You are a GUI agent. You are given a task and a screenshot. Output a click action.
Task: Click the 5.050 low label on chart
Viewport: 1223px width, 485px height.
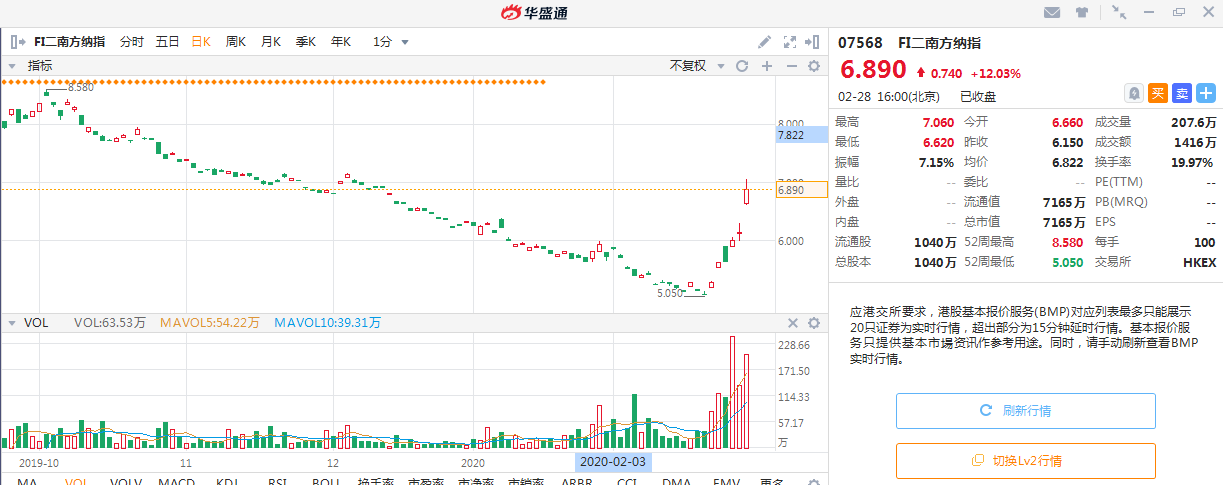click(x=670, y=293)
